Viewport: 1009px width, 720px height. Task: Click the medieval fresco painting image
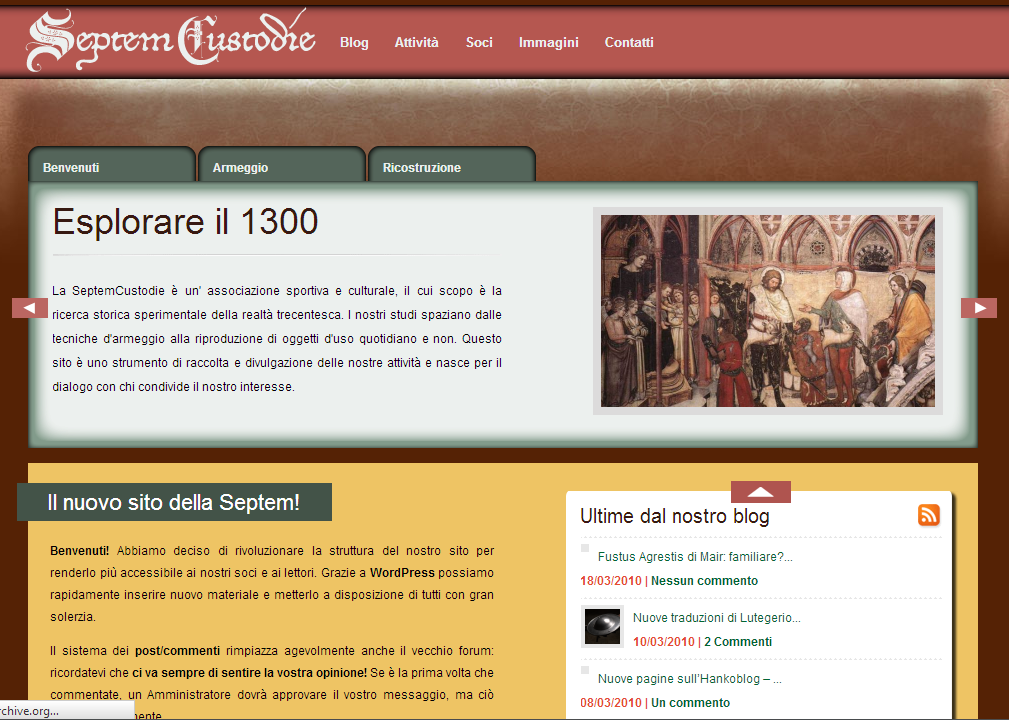(x=767, y=310)
